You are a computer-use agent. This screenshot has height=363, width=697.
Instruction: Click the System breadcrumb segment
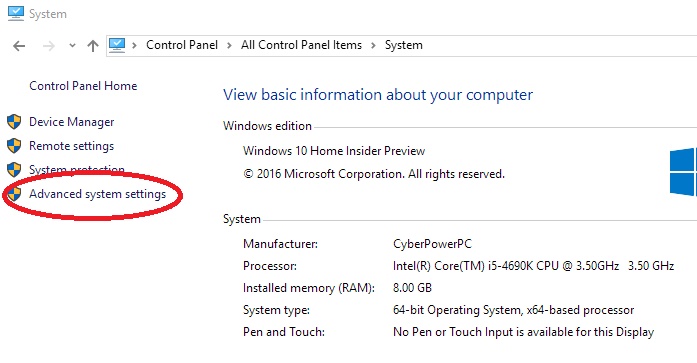point(404,45)
